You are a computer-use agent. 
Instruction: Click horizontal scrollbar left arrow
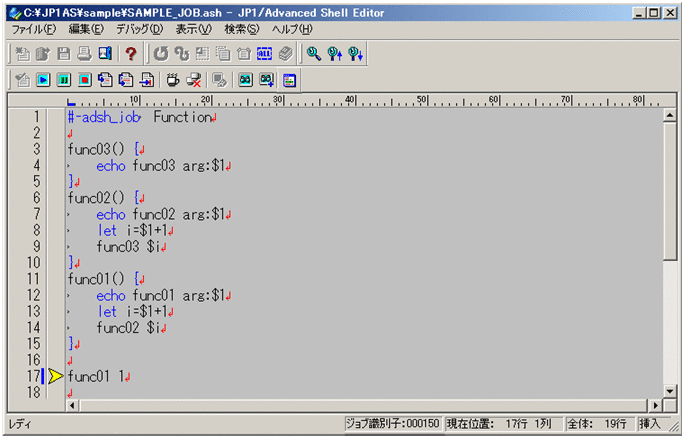[x=73, y=405]
